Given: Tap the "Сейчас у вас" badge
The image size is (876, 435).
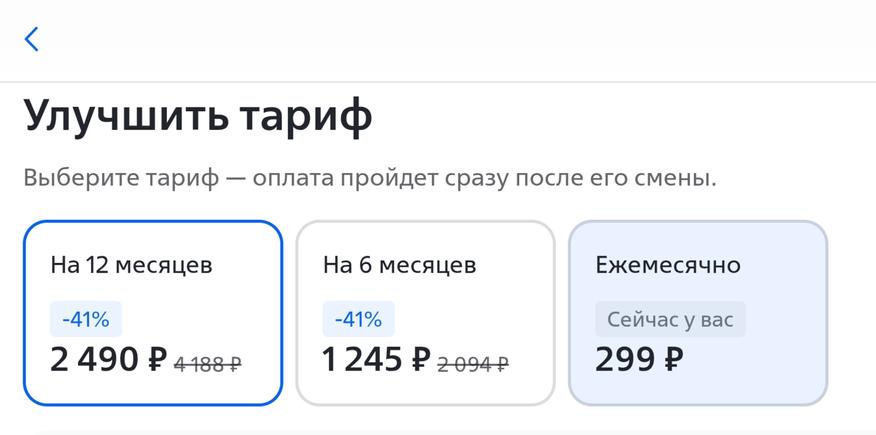Looking at the screenshot, I should click(x=670, y=320).
